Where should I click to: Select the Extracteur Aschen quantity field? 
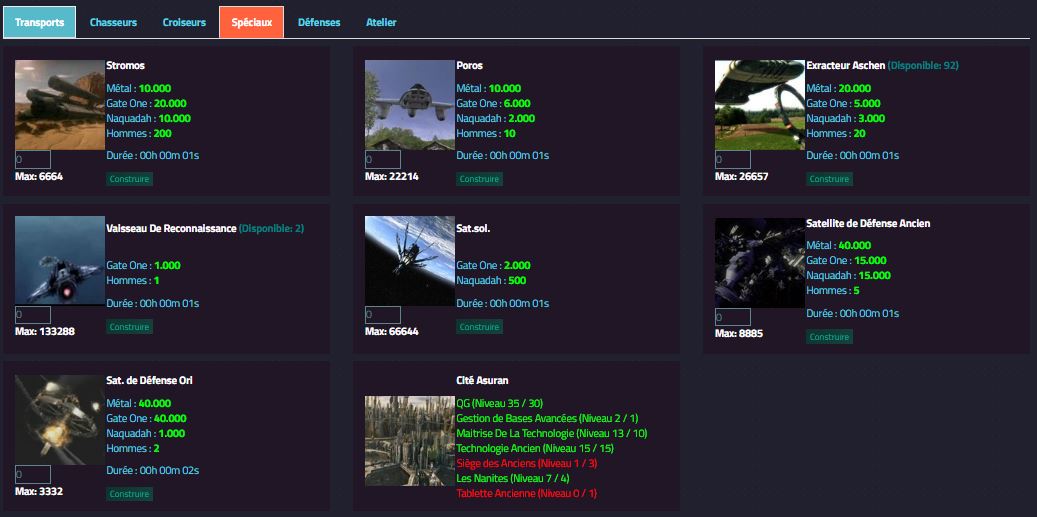(733, 160)
